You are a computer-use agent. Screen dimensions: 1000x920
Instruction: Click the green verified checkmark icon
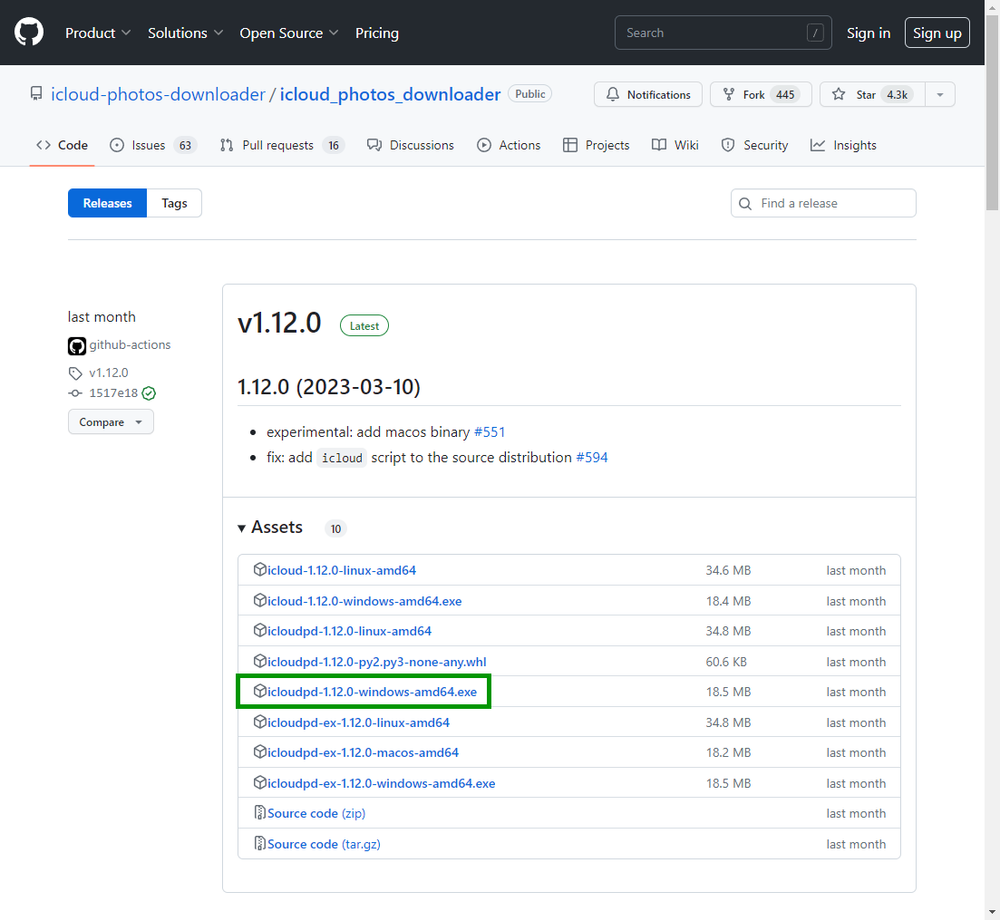(x=149, y=393)
